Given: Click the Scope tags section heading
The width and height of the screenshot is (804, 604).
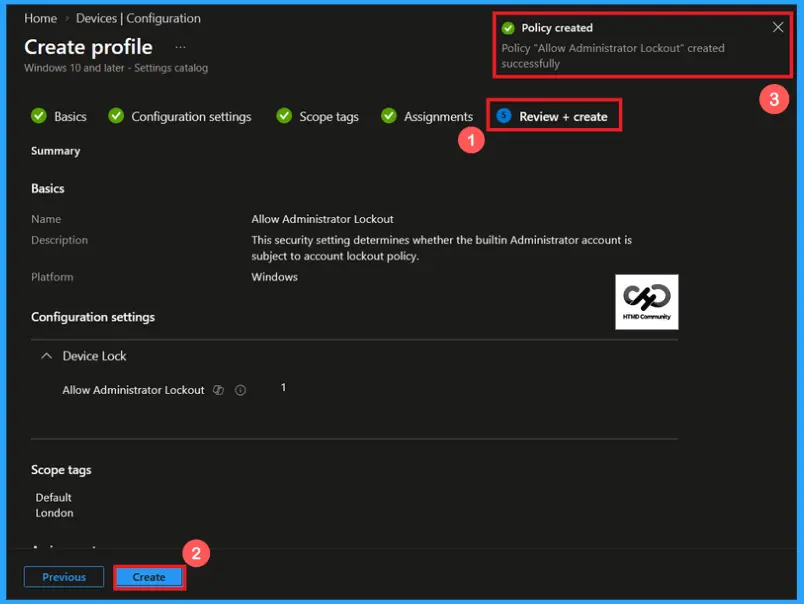Looking at the screenshot, I should tap(61, 470).
